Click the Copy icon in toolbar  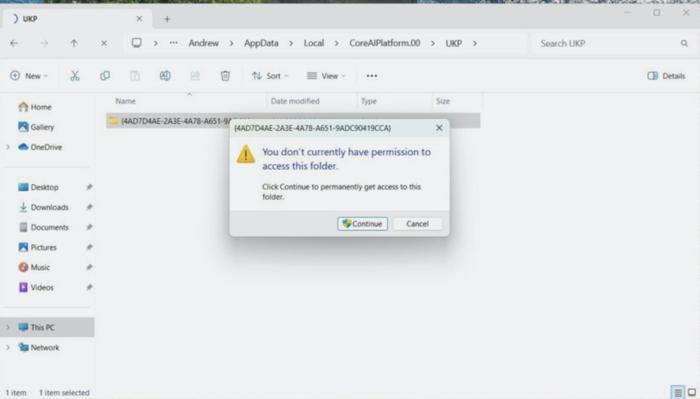coord(105,76)
